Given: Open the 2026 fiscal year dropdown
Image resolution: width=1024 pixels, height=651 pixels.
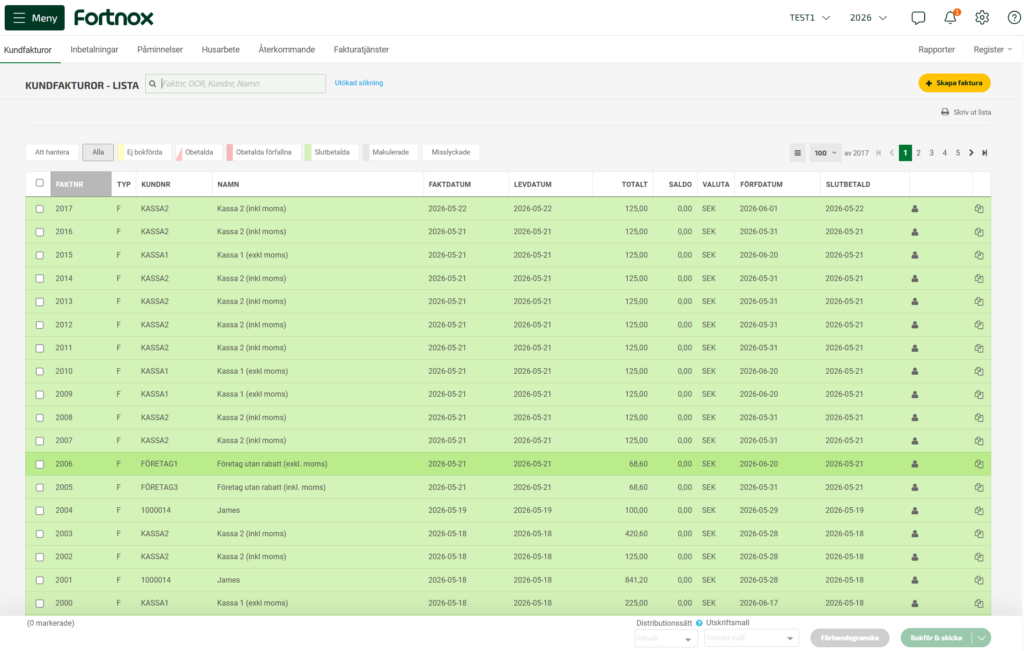Looking at the screenshot, I should click(x=869, y=18).
